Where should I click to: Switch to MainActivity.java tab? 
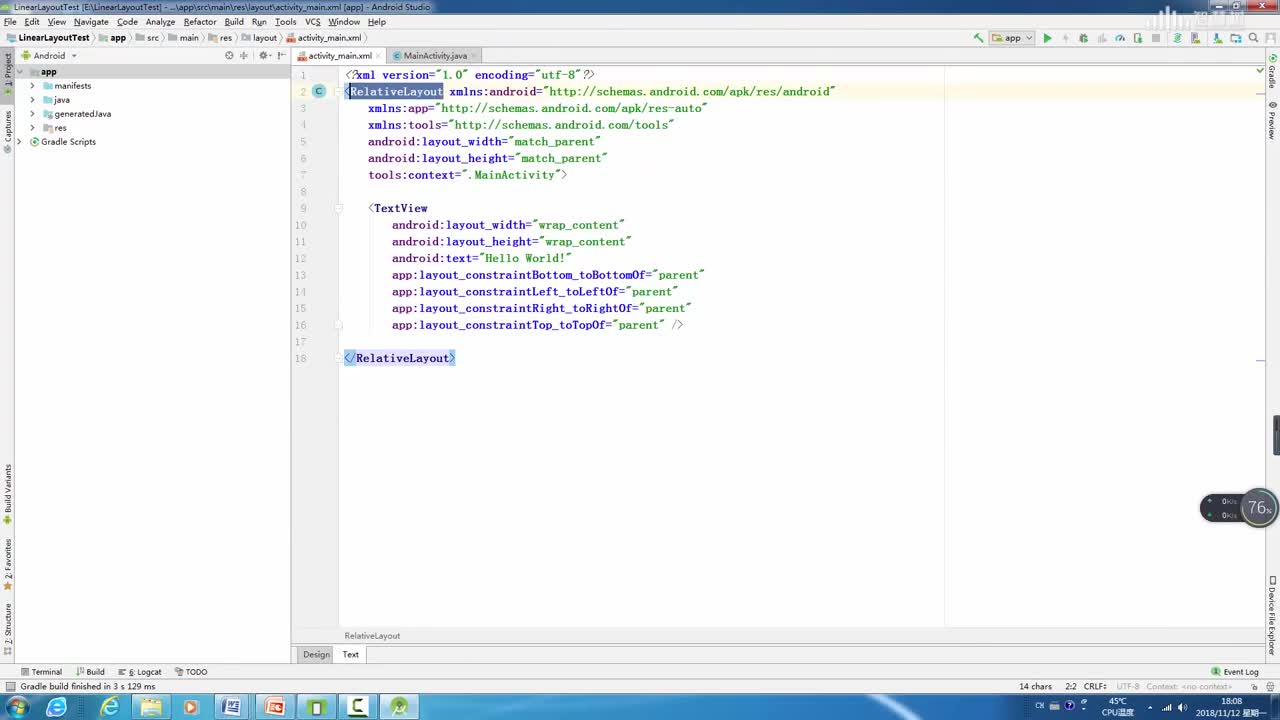(x=435, y=56)
